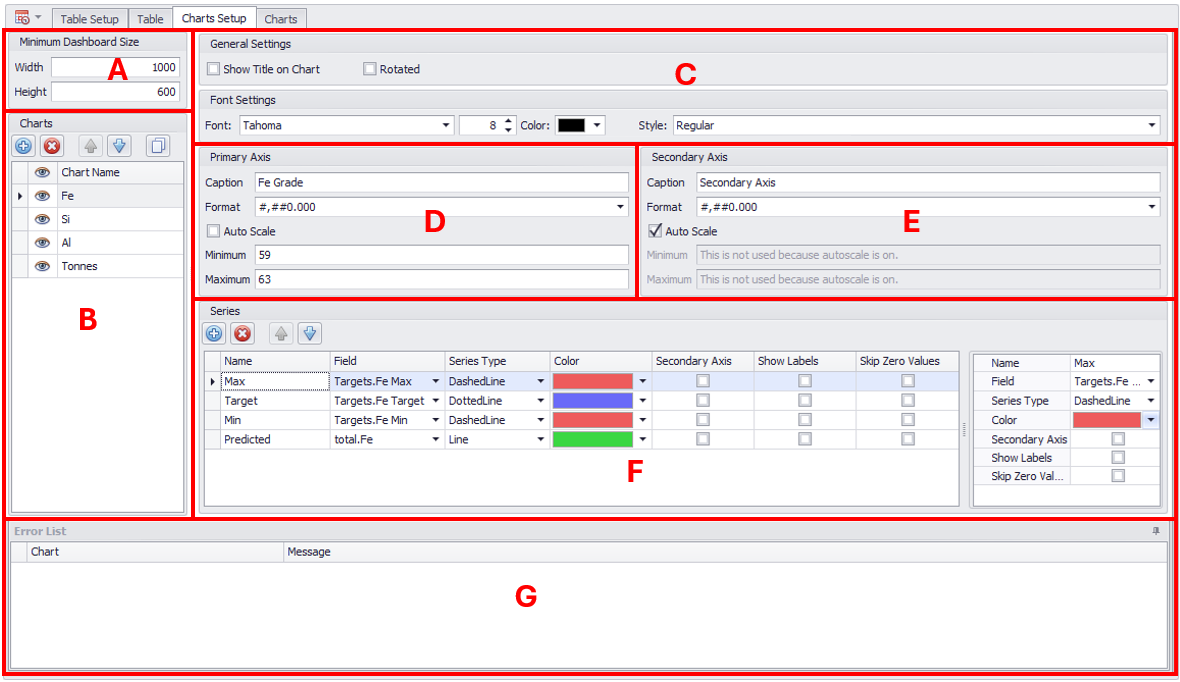Pin the Error List panel
This screenshot has width=1180, height=682.
[1157, 532]
